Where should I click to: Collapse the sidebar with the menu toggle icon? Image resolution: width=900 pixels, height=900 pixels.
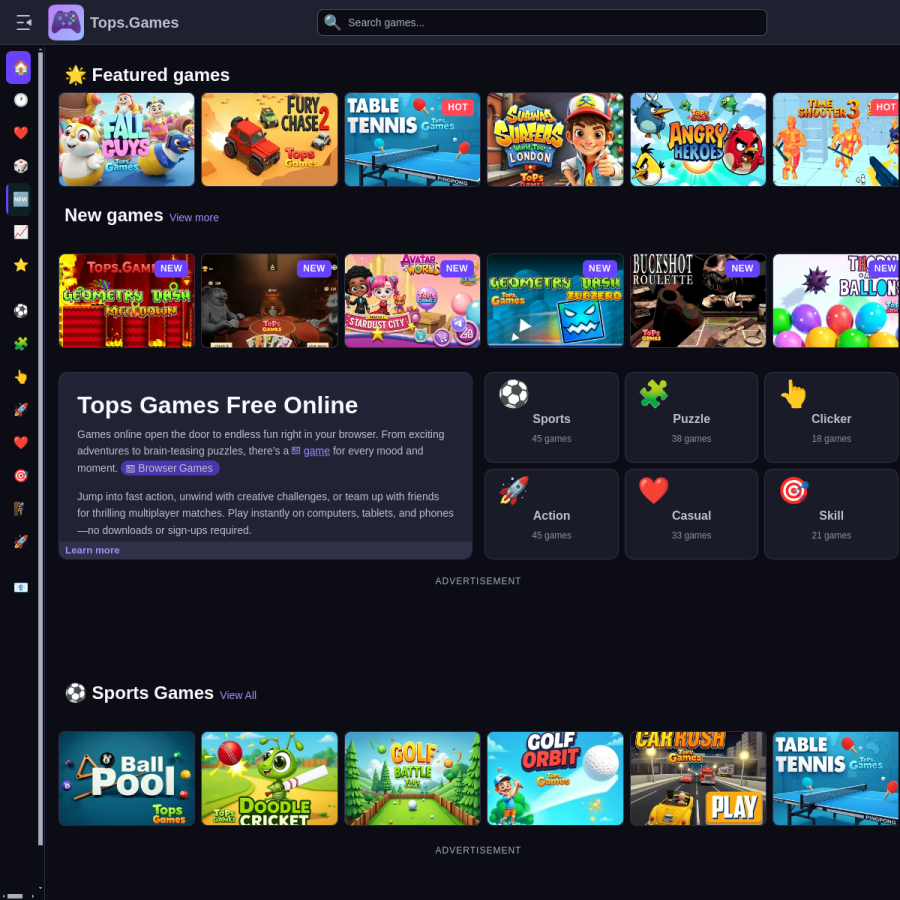pyautogui.click(x=24, y=22)
